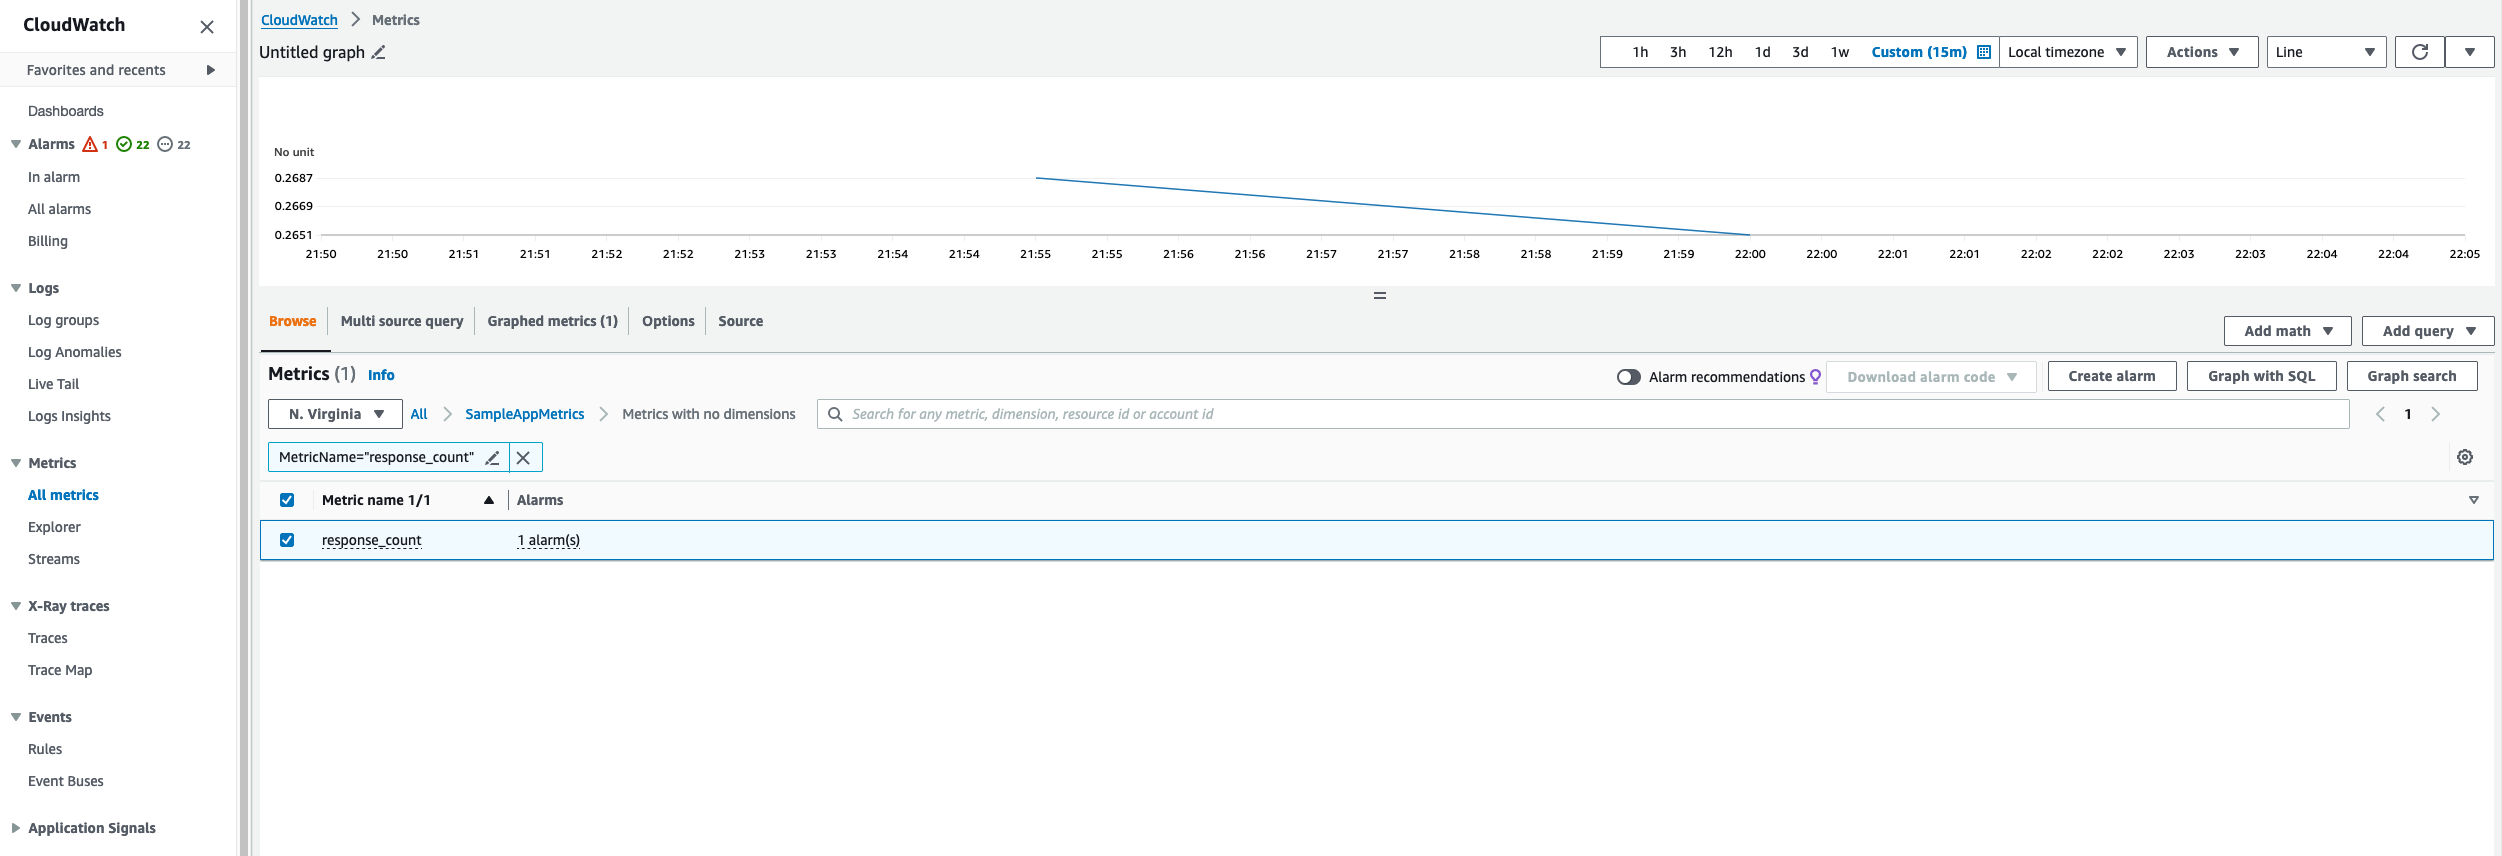Image resolution: width=2502 pixels, height=856 pixels.
Task: Go to previous metrics page
Action: click(2381, 414)
